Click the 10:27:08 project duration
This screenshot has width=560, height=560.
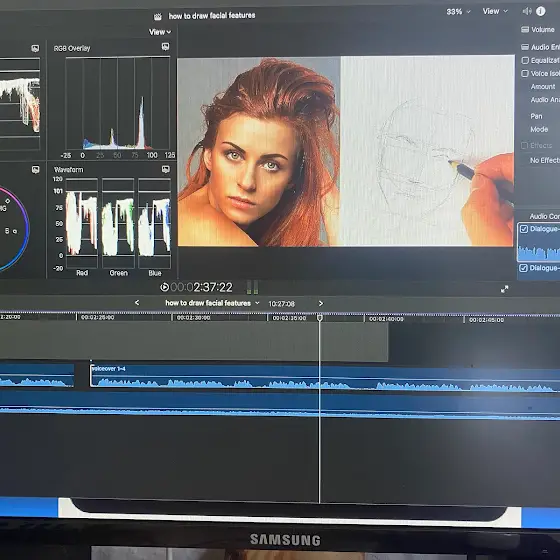(281, 304)
